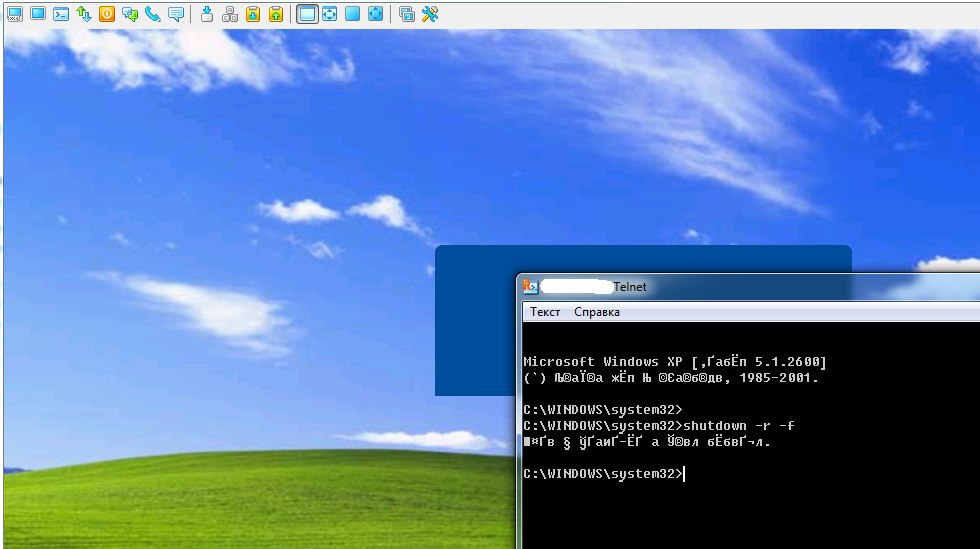980x549 pixels.
Task: Open Text Chat icon
Action: (130, 14)
